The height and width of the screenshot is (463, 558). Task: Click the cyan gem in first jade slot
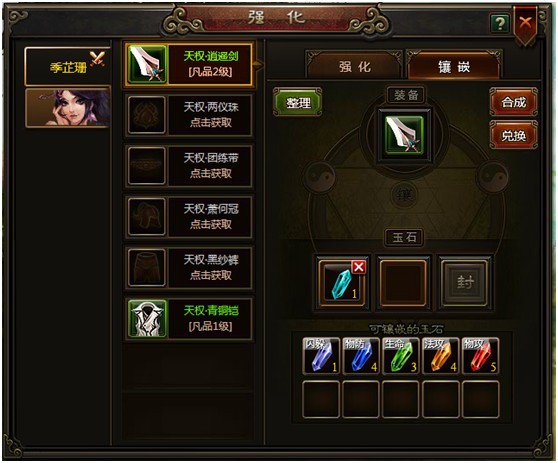click(x=342, y=283)
